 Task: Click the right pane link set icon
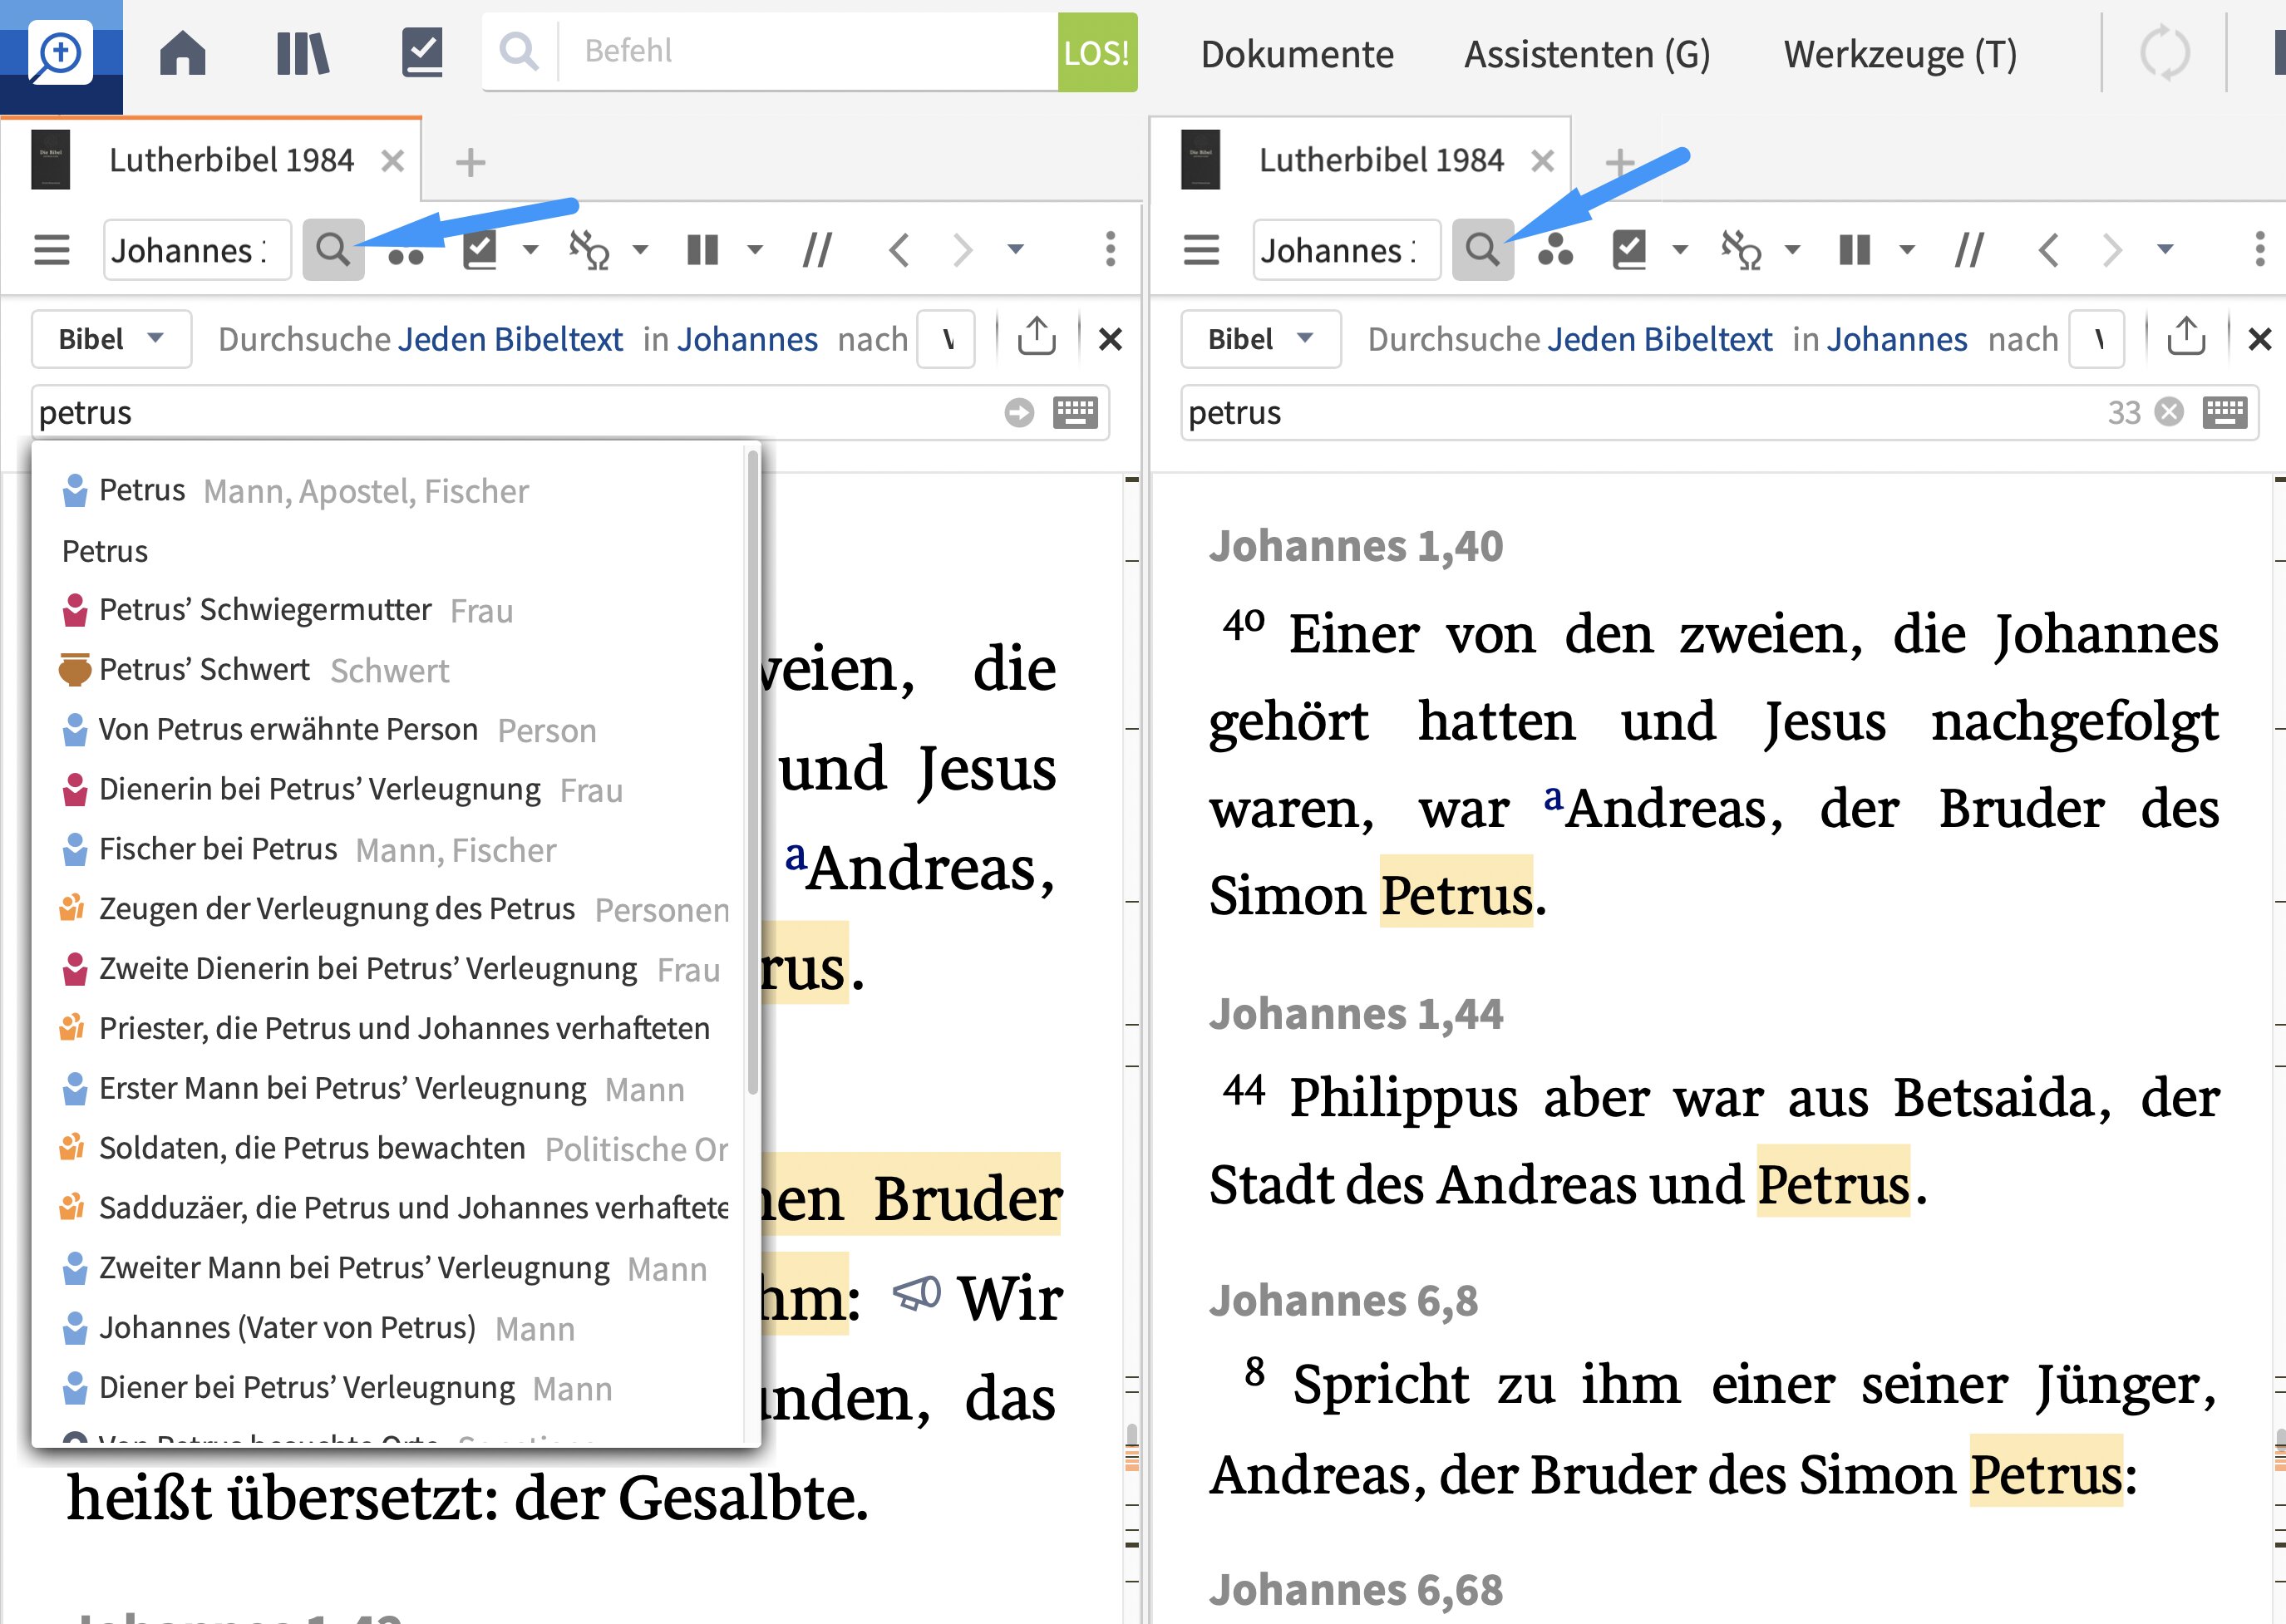click(x=1740, y=249)
